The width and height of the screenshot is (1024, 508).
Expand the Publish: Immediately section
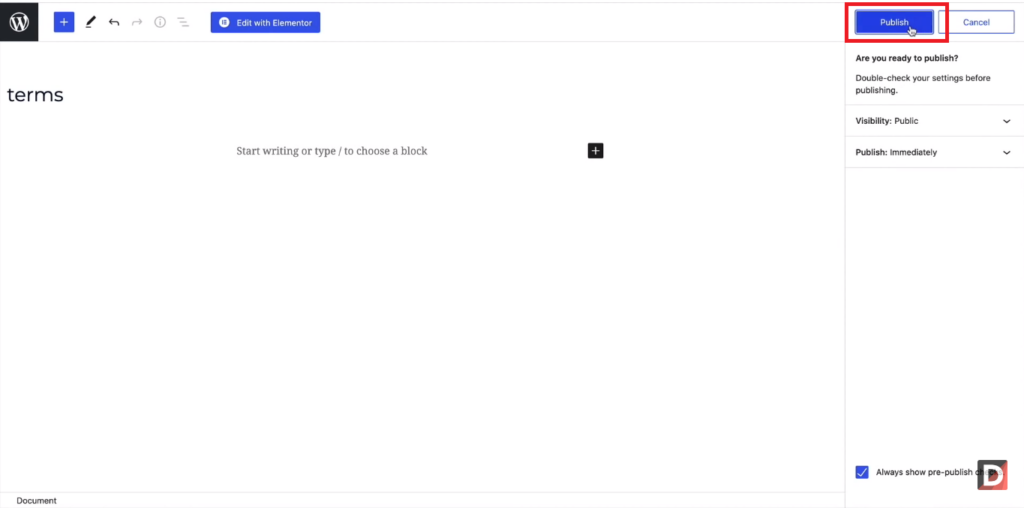(x=934, y=152)
